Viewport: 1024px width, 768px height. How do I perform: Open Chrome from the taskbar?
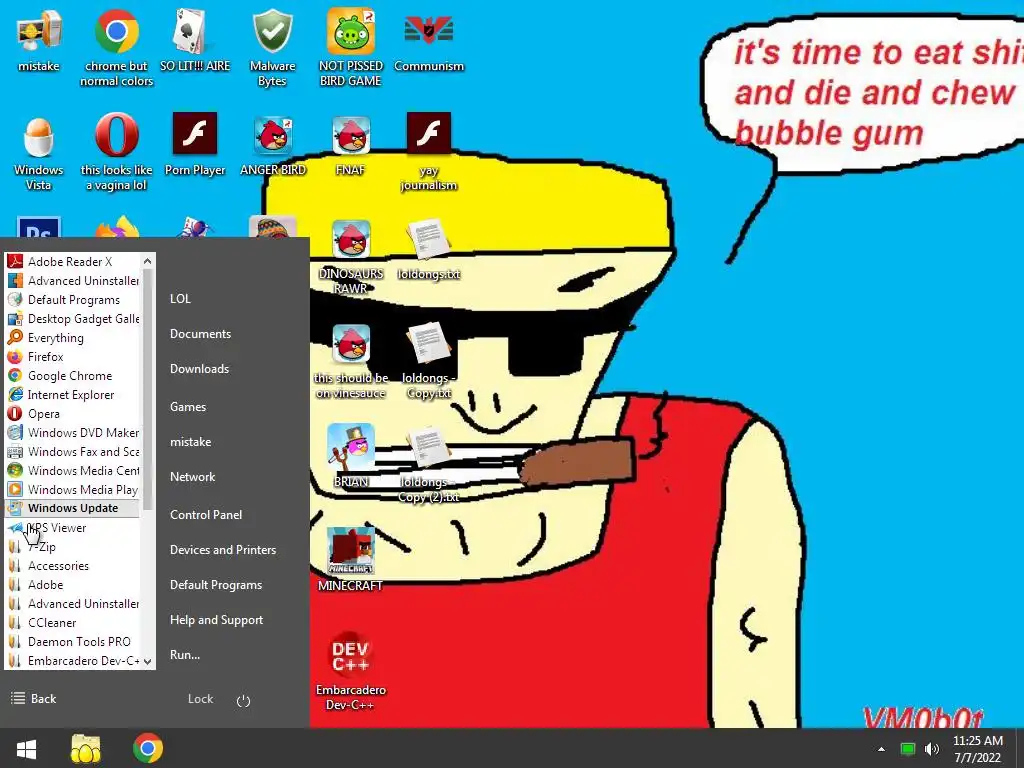point(148,748)
